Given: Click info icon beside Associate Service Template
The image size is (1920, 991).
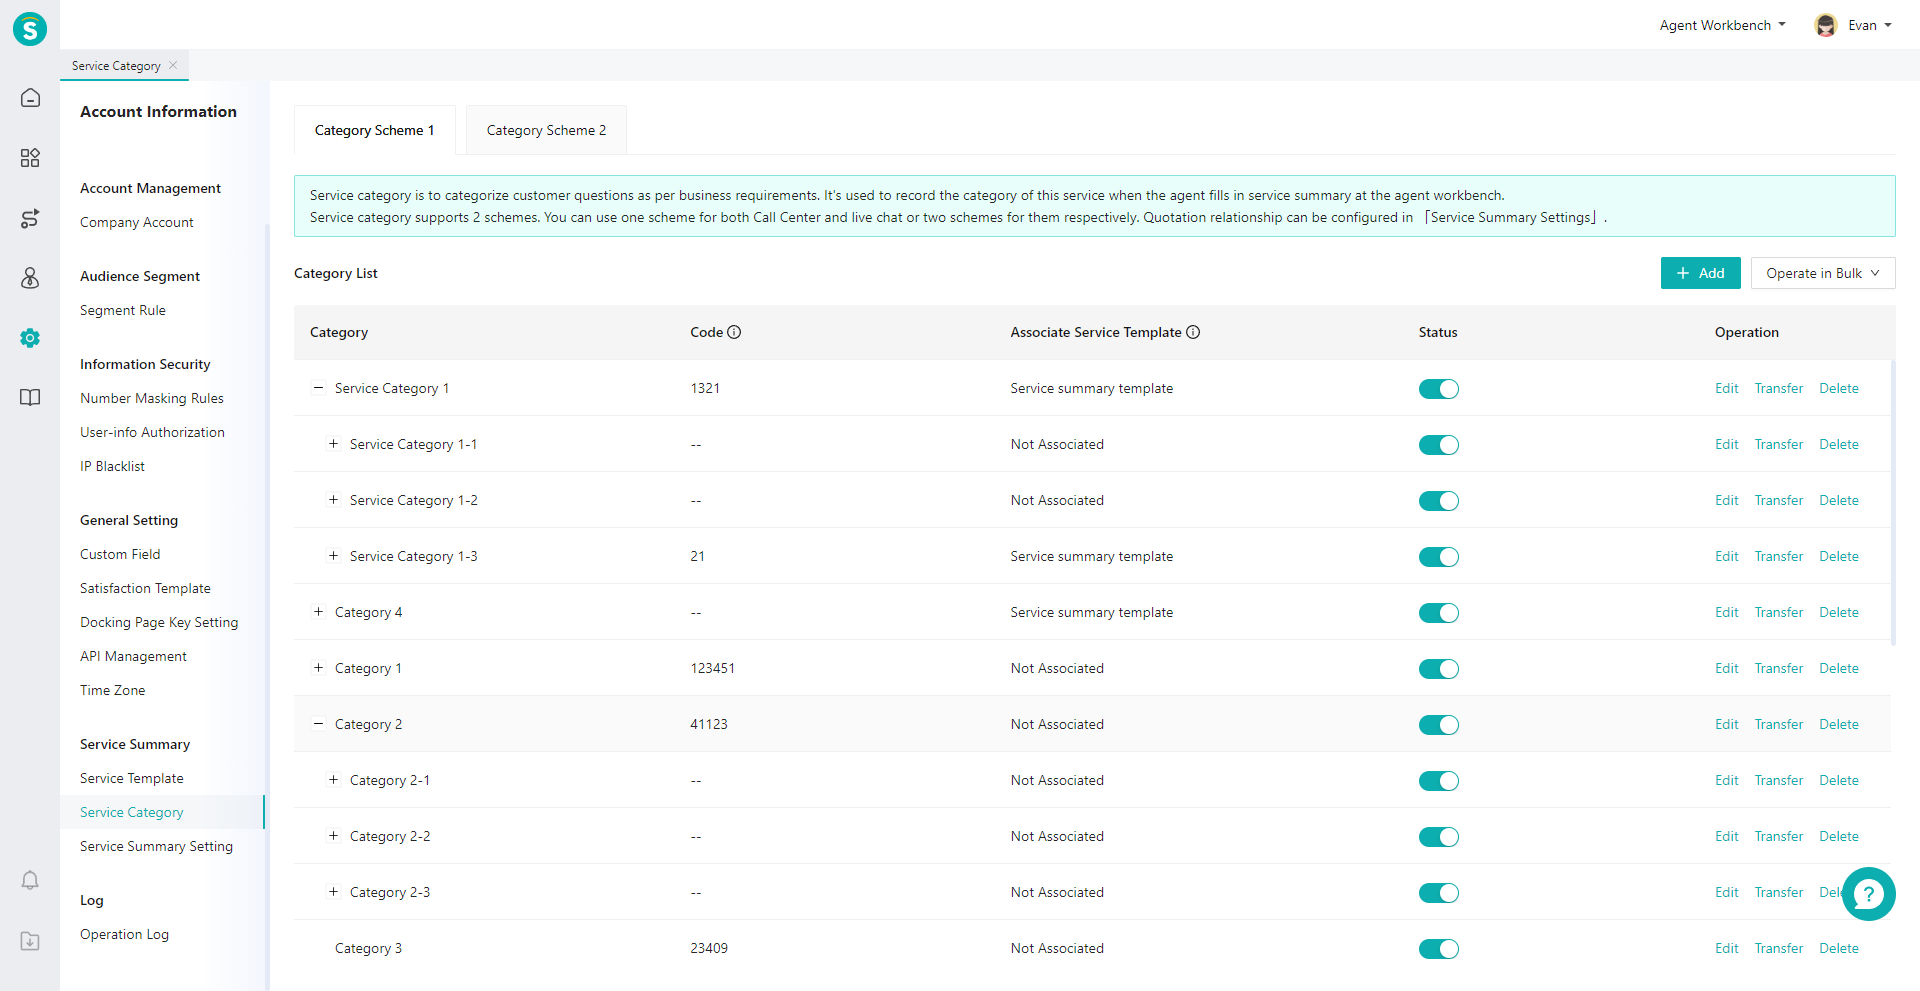Looking at the screenshot, I should 1193,332.
